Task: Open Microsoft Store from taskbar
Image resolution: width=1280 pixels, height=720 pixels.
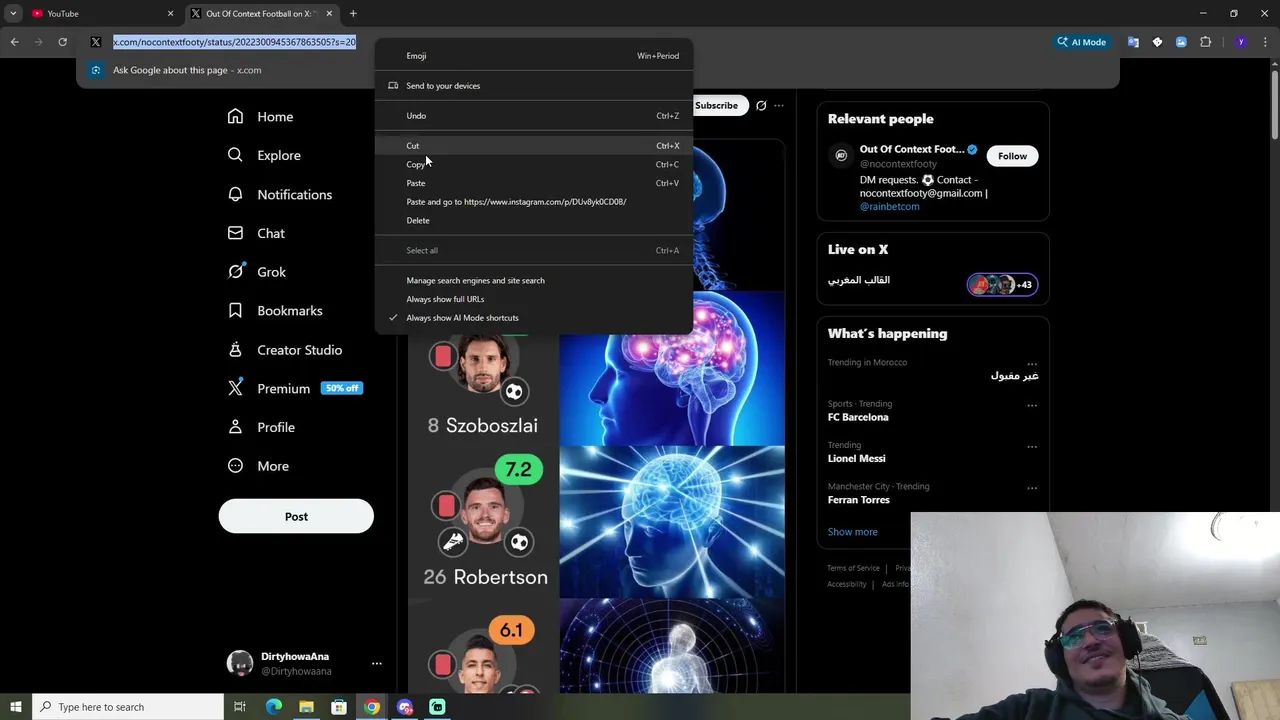Action: [x=339, y=707]
